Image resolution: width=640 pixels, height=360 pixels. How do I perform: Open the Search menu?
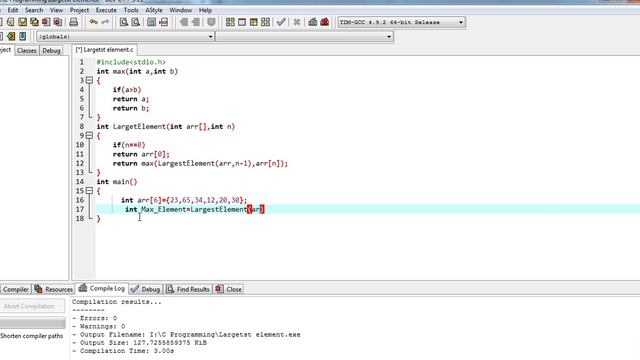tap(34, 10)
